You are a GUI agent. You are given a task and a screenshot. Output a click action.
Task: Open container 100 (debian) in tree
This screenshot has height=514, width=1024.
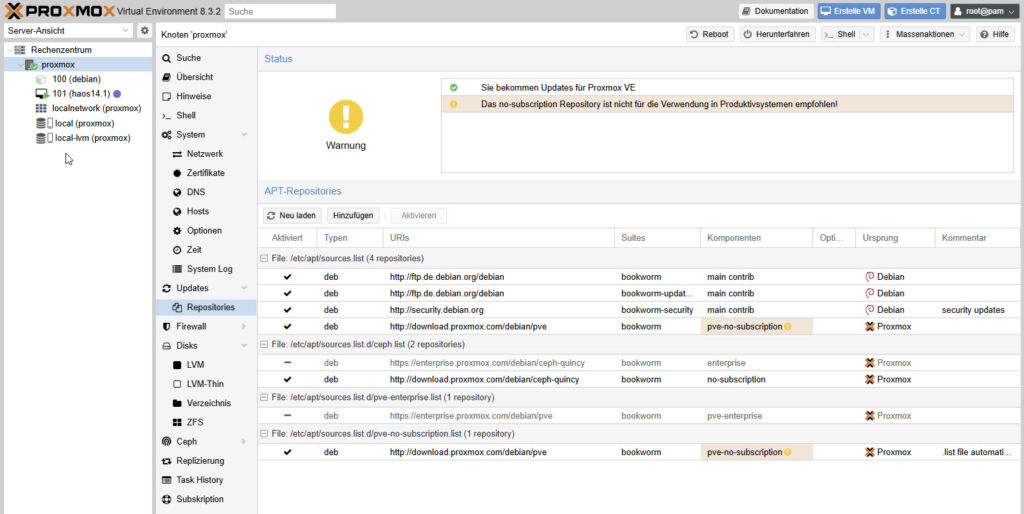tap(76, 78)
